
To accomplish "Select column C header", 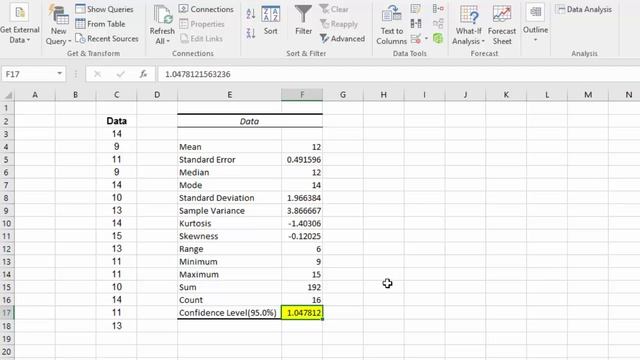I will click(x=116, y=95).
